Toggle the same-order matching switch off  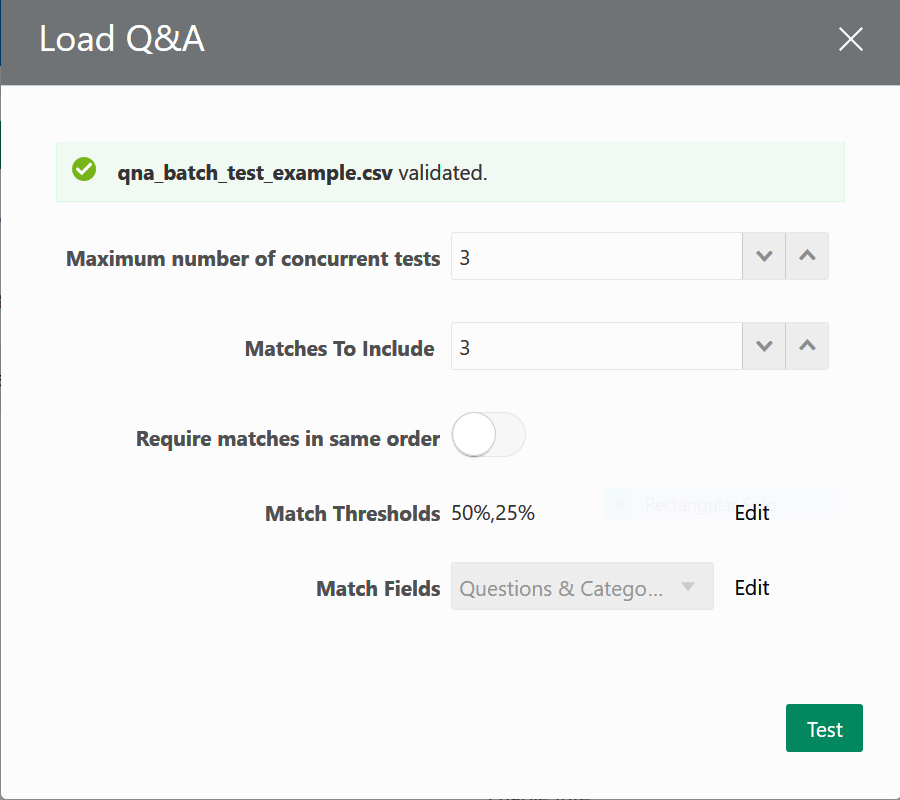(488, 435)
